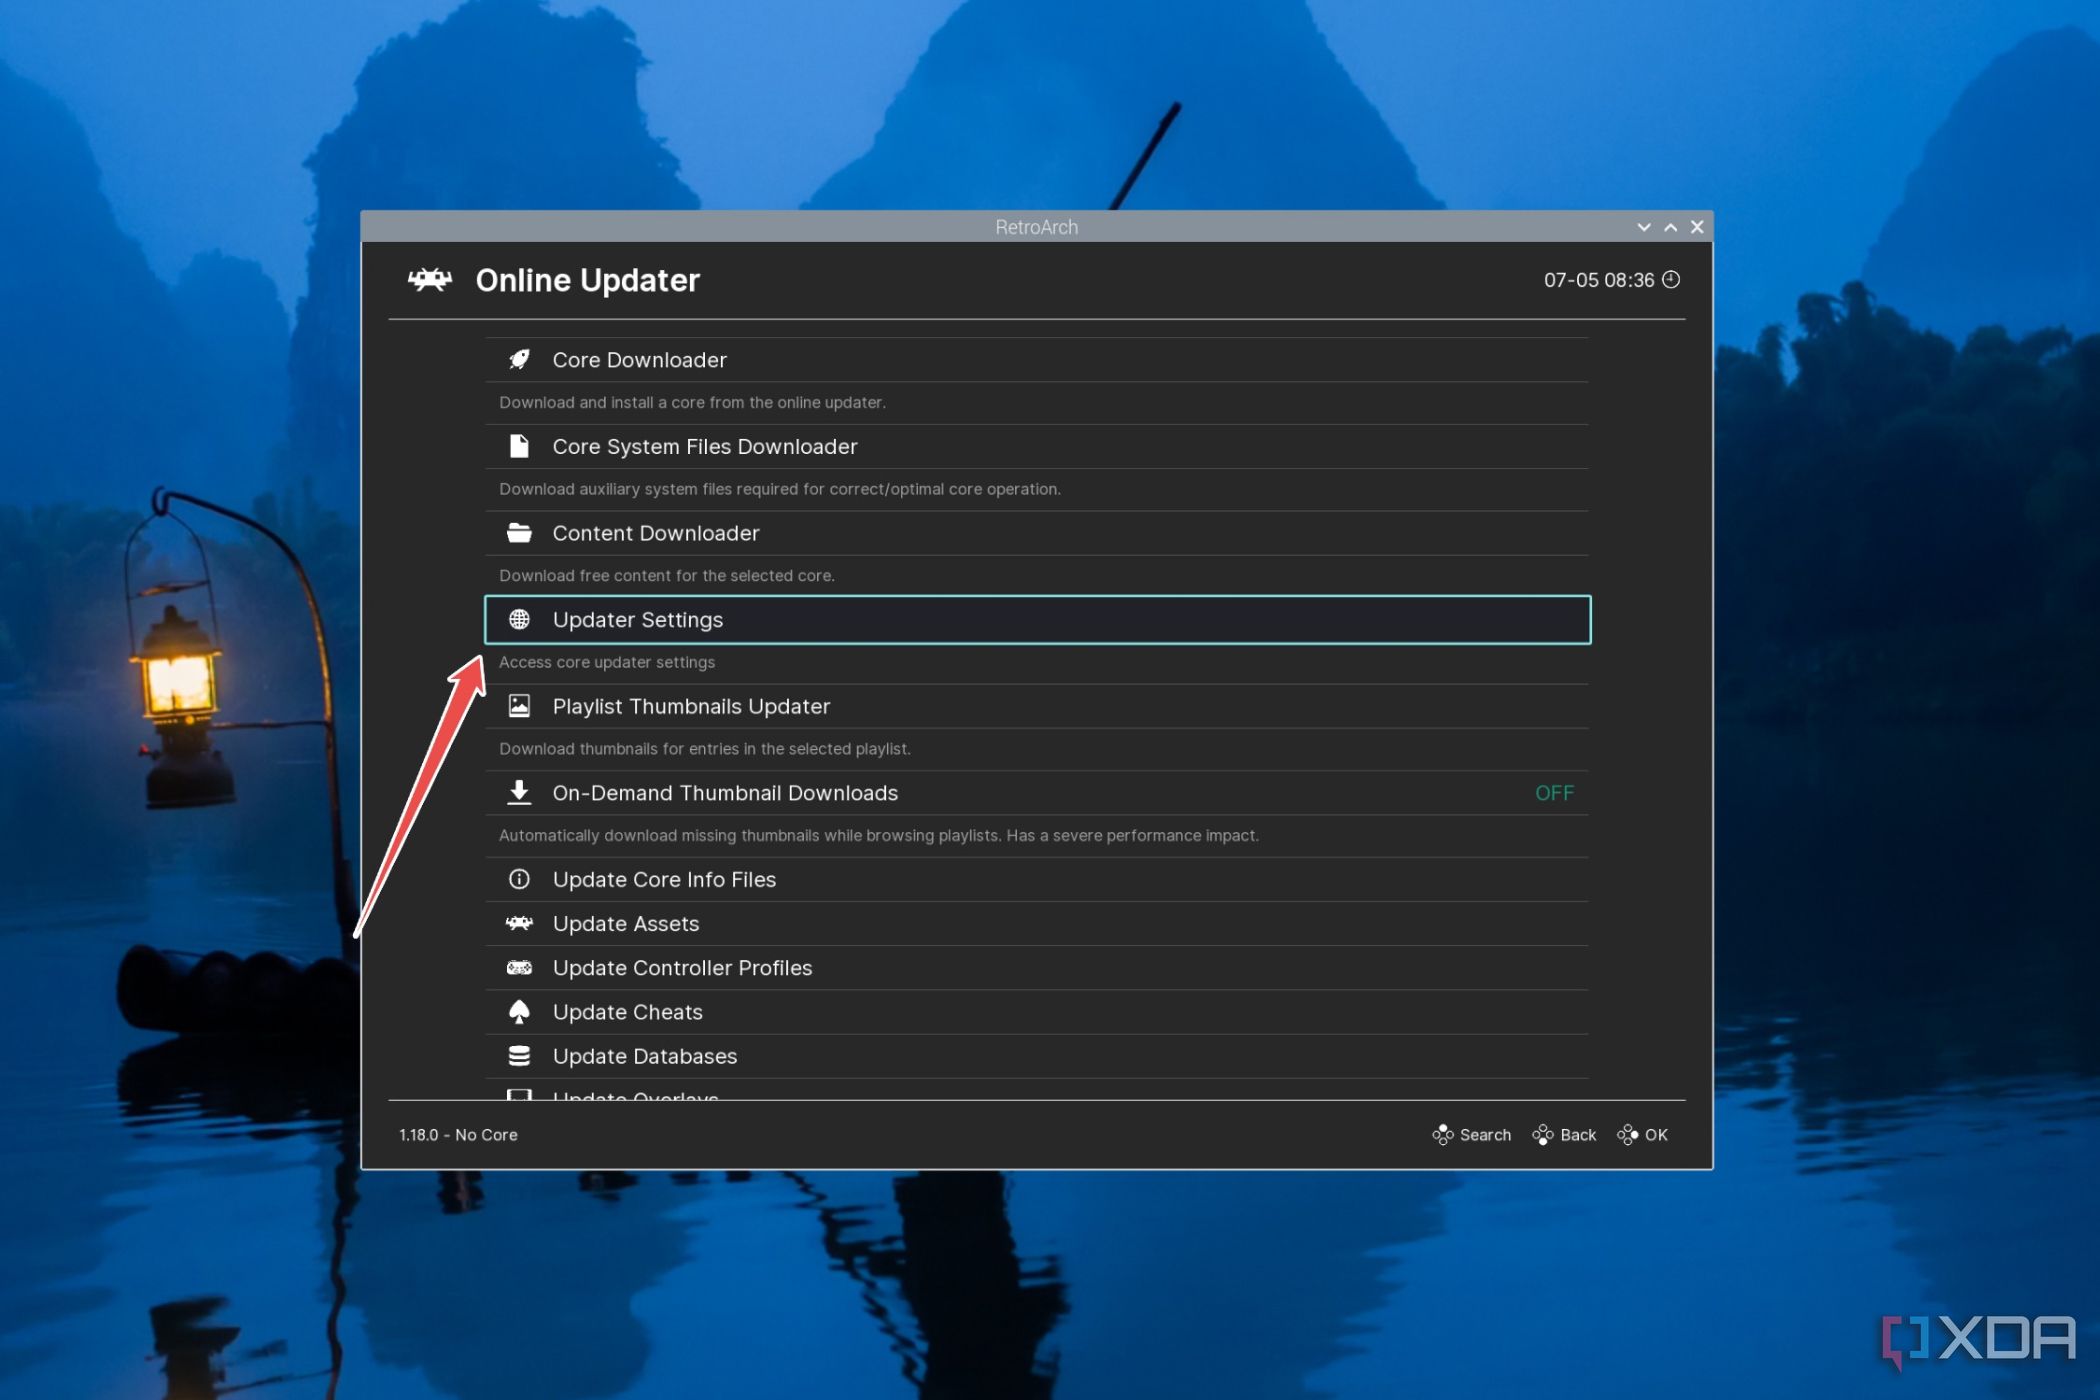
Task: Click the RetroArch window title bar text
Action: coord(1037,227)
